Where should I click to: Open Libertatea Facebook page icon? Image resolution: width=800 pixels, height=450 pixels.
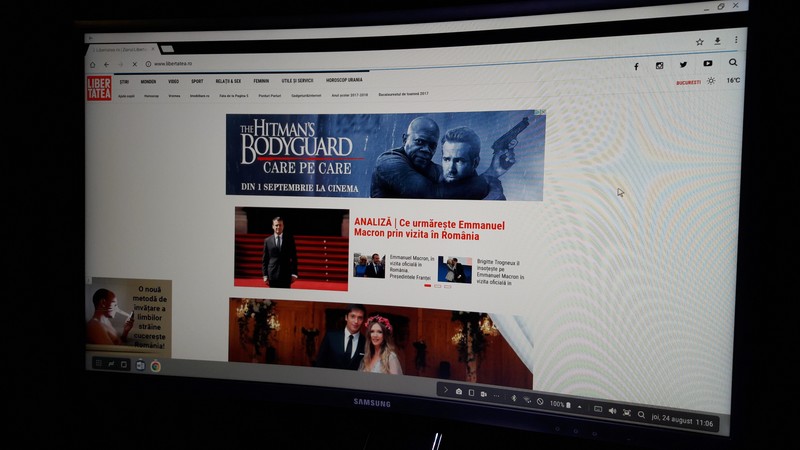pyautogui.click(x=636, y=66)
